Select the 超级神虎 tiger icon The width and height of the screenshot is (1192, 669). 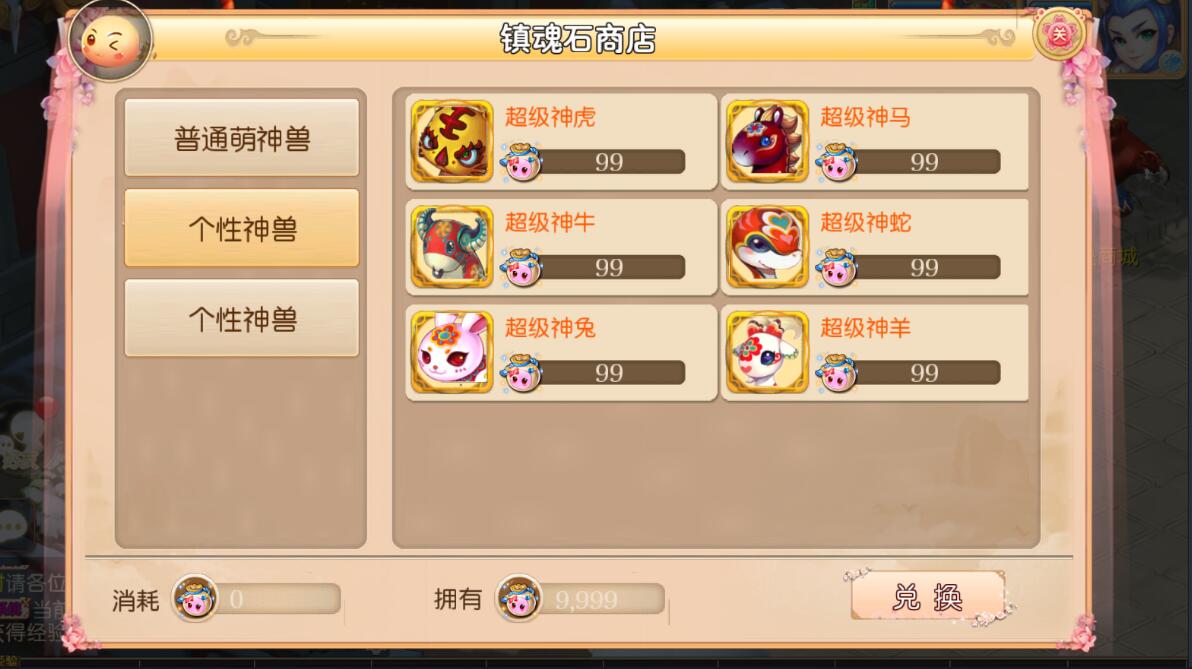click(x=452, y=141)
